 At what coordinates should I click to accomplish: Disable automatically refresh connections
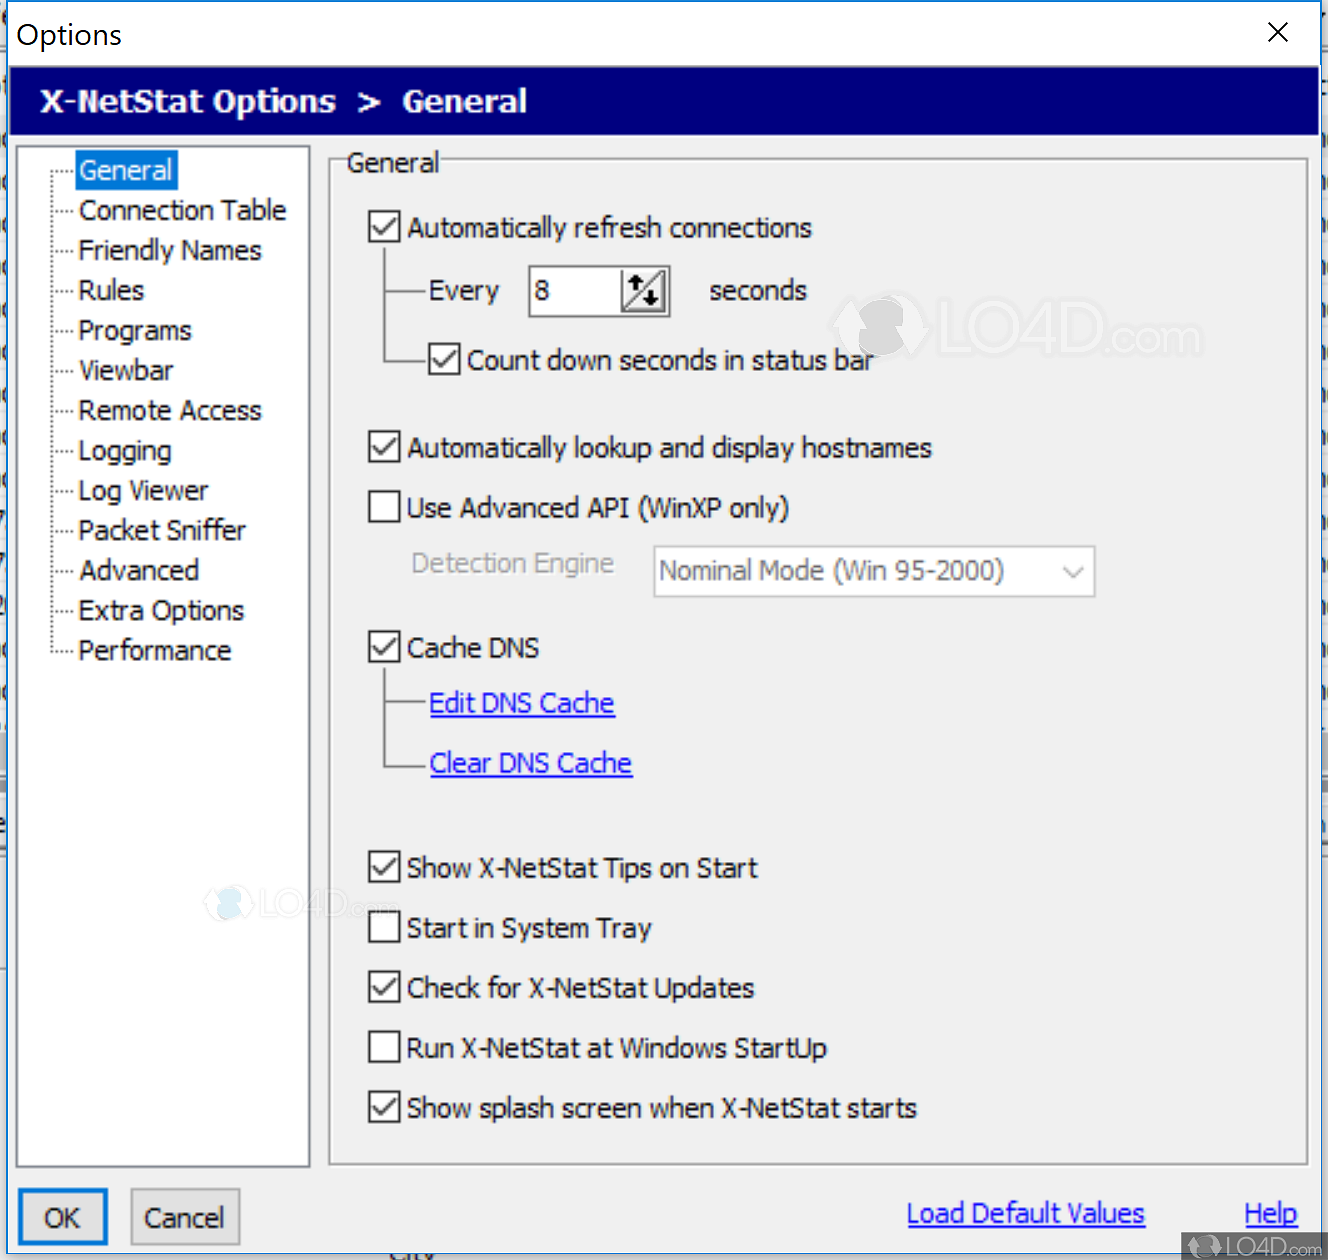click(384, 226)
